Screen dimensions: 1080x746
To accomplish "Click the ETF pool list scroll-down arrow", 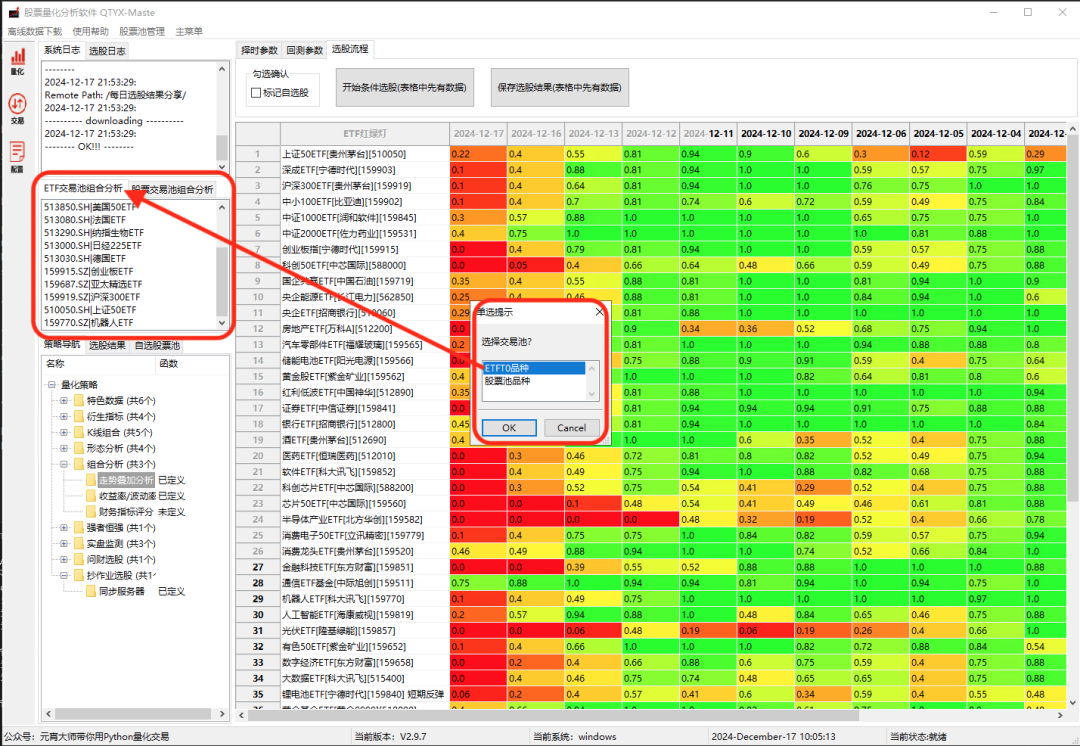I will click(222, 322).
